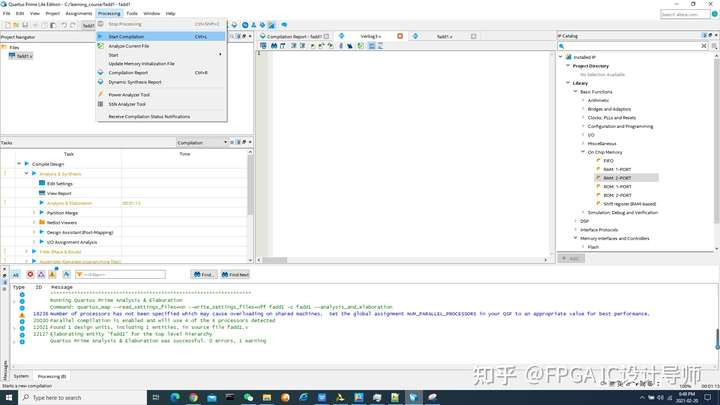Click the Search altera.com field
This screenshot has height=405, width=720.
(x=685, y=14)
